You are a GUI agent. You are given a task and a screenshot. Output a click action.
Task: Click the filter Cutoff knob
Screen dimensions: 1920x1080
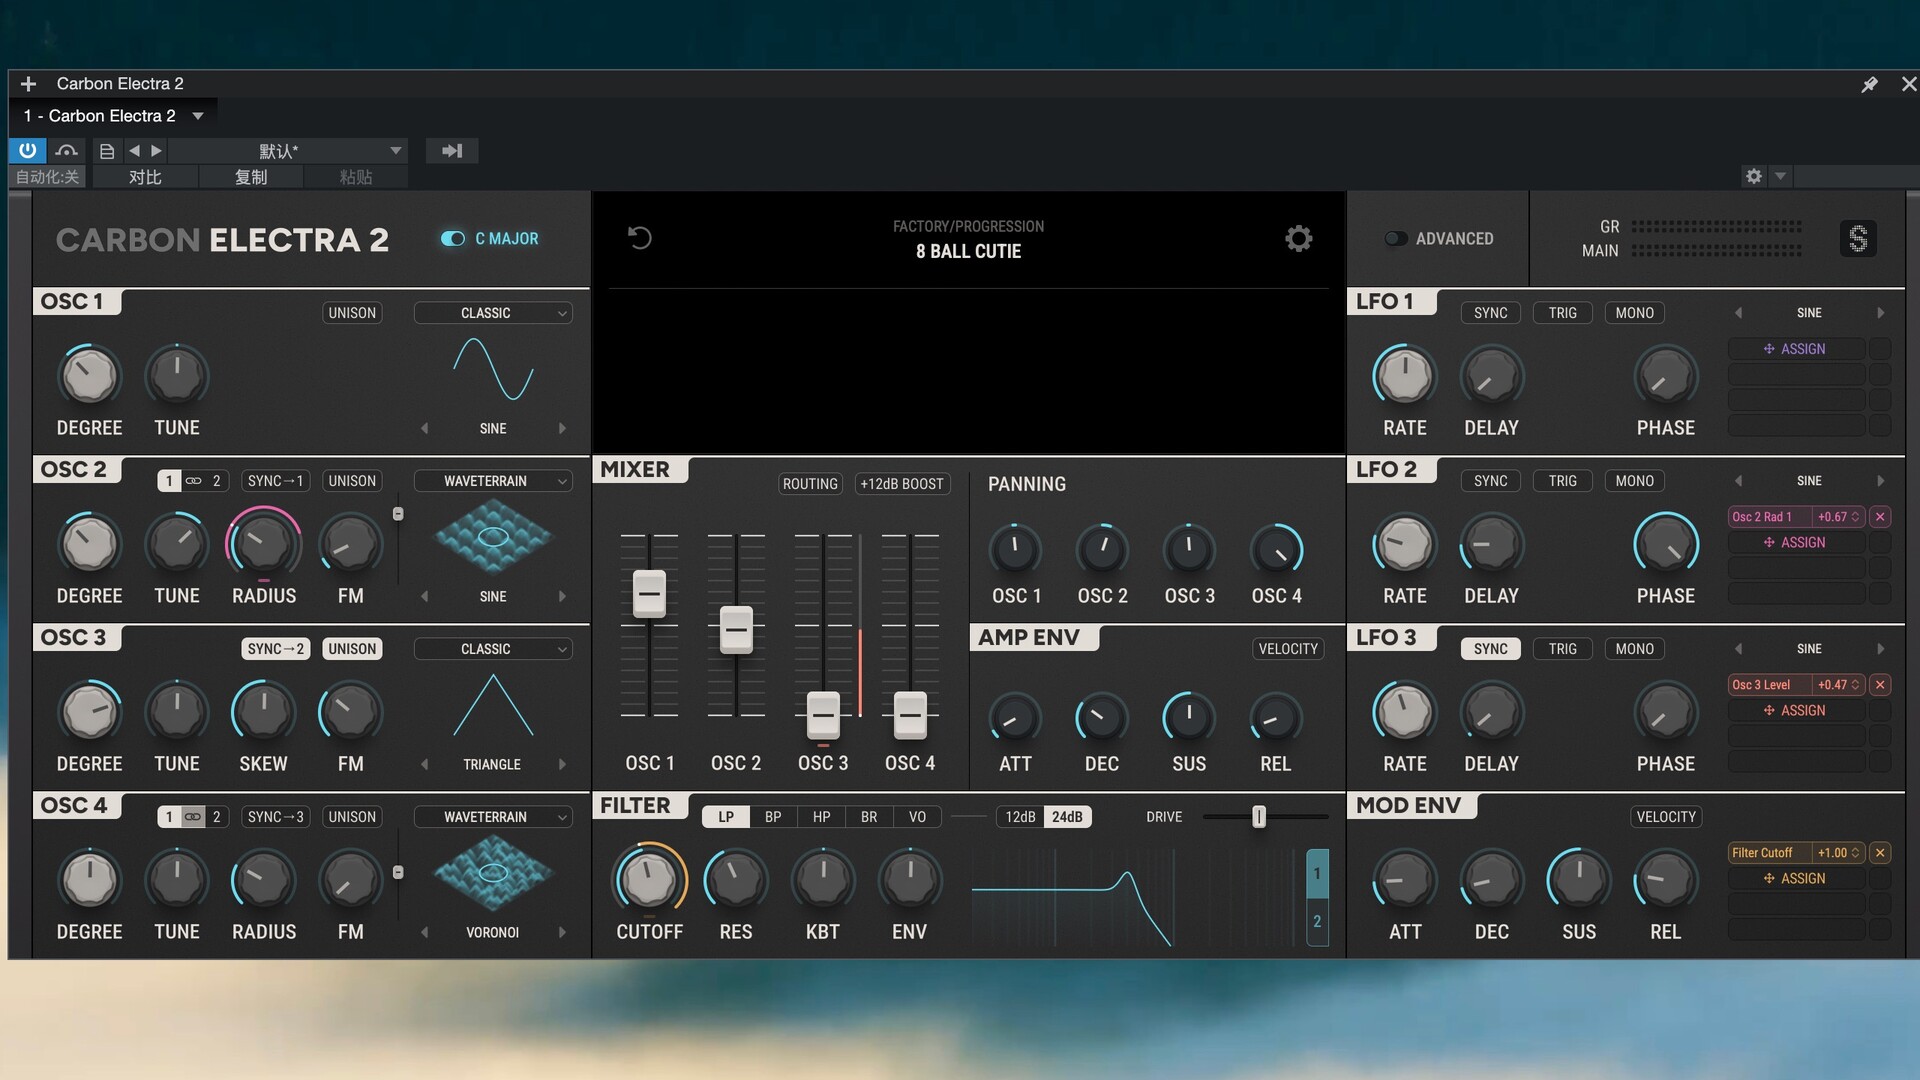649,879
